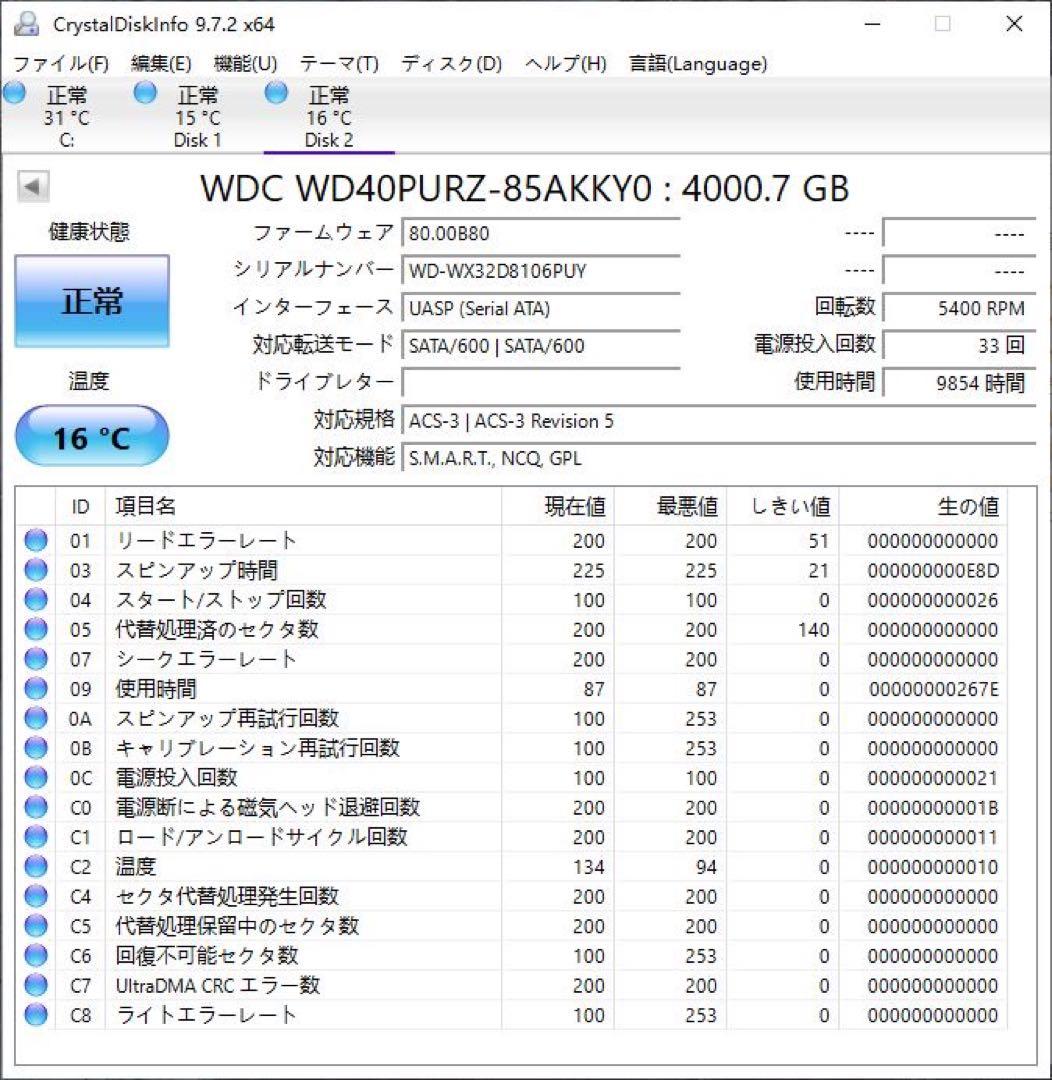Click the status icon for row 09
The image size is (1052, 1080).
(36, 689)
